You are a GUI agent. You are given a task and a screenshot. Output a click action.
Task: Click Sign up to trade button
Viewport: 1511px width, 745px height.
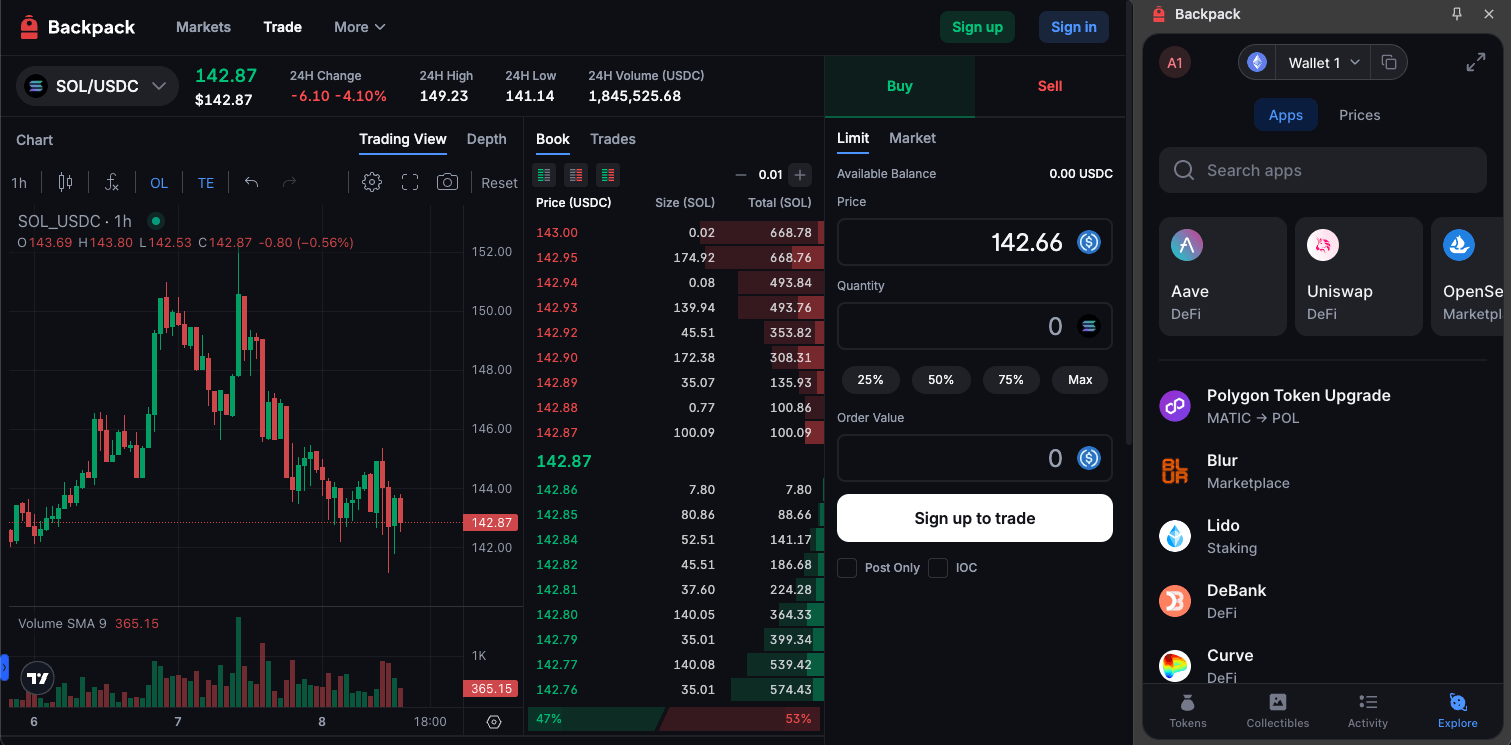pos(975,518)
